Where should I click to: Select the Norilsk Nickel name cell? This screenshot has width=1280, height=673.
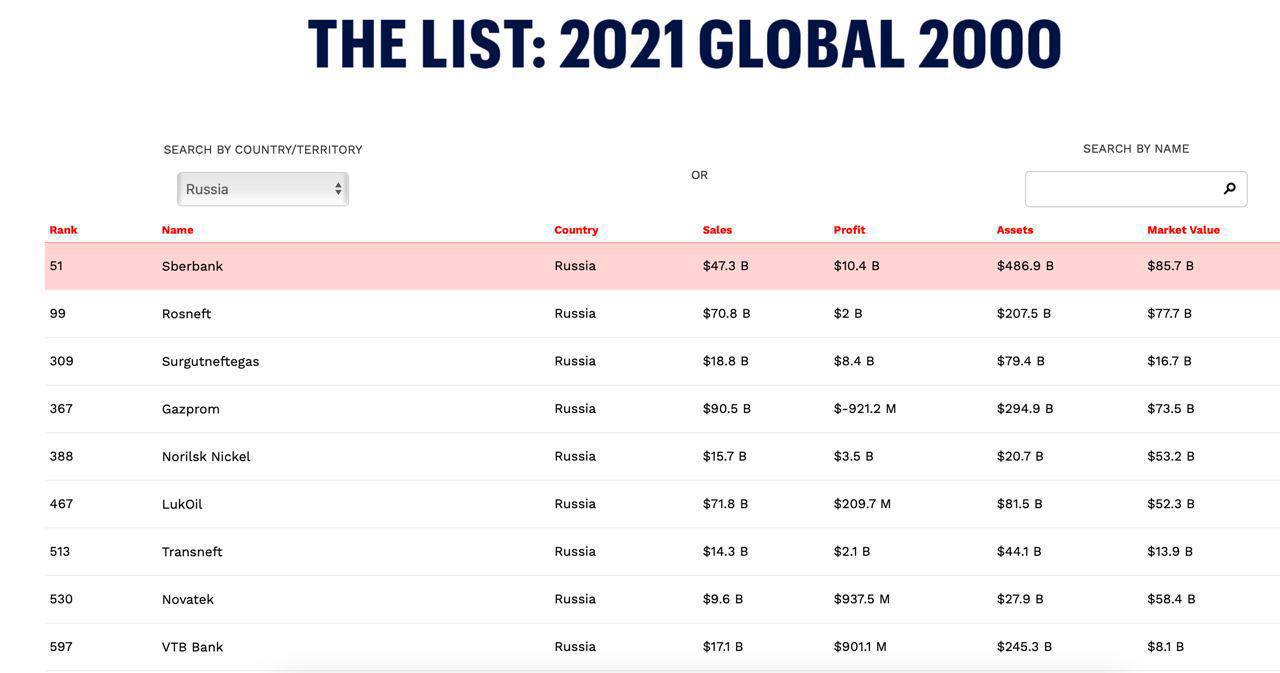[206, 457]
